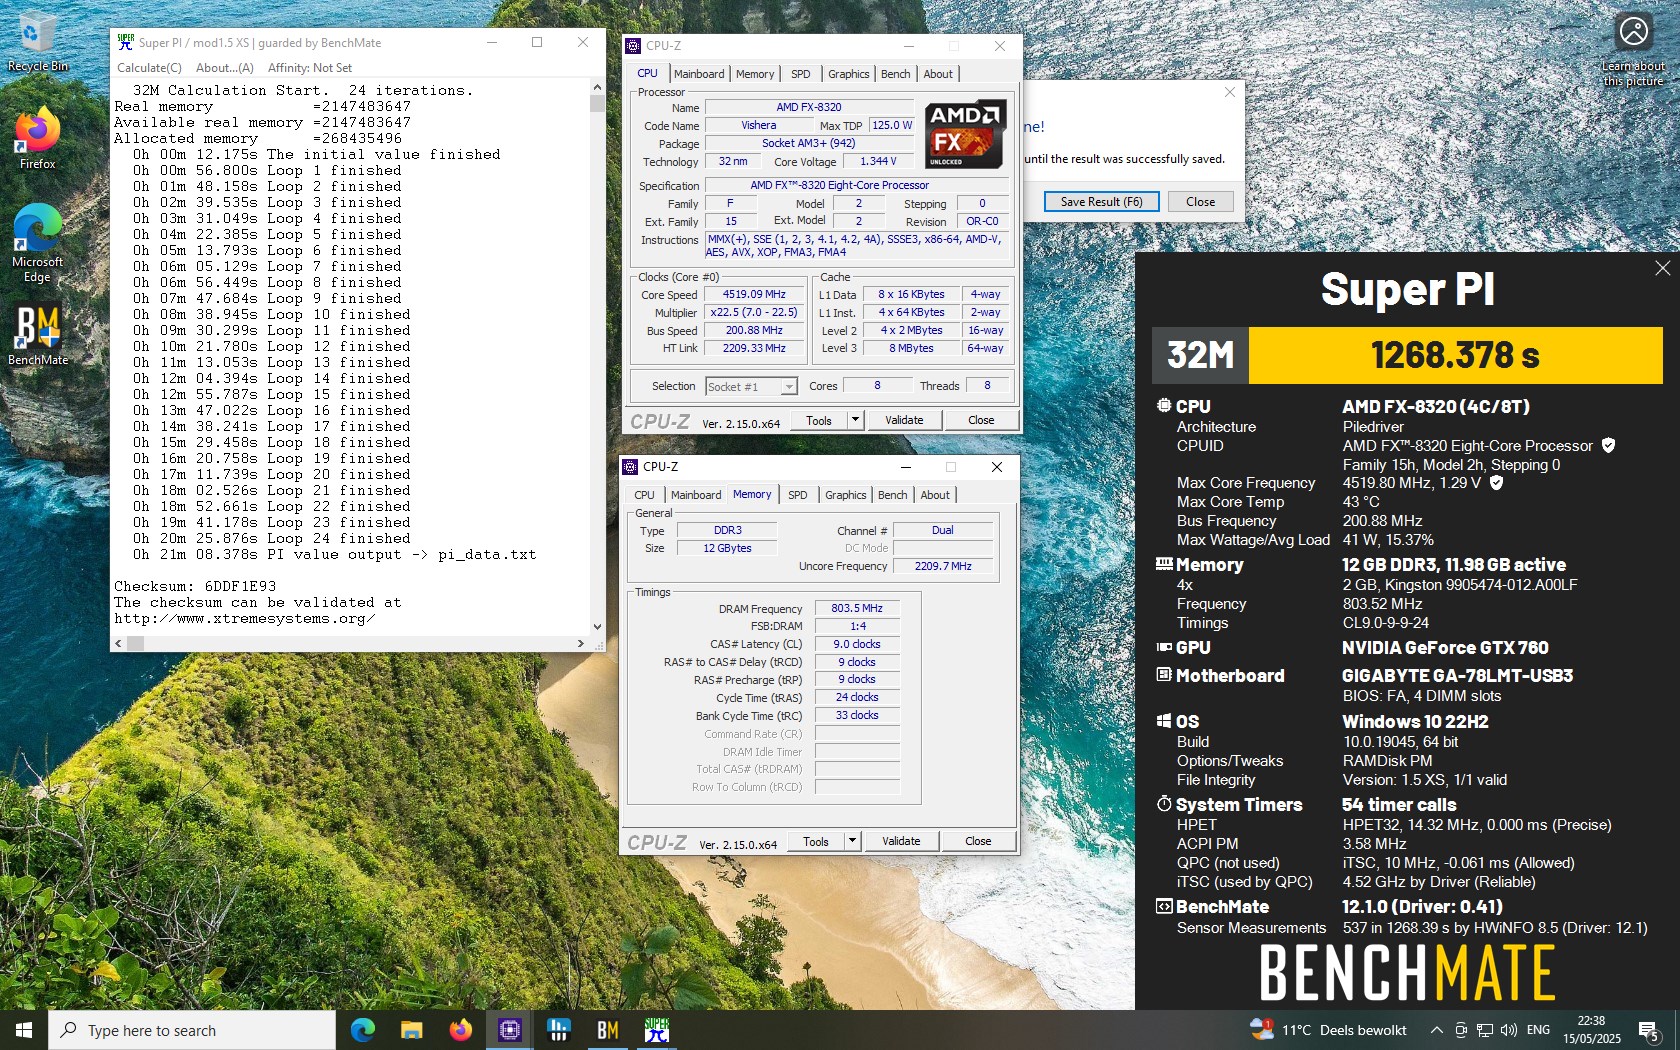Click scroll down arrow in Super PI log
The height and width of the screenshot is (1050, 1680).
point(597,627)
